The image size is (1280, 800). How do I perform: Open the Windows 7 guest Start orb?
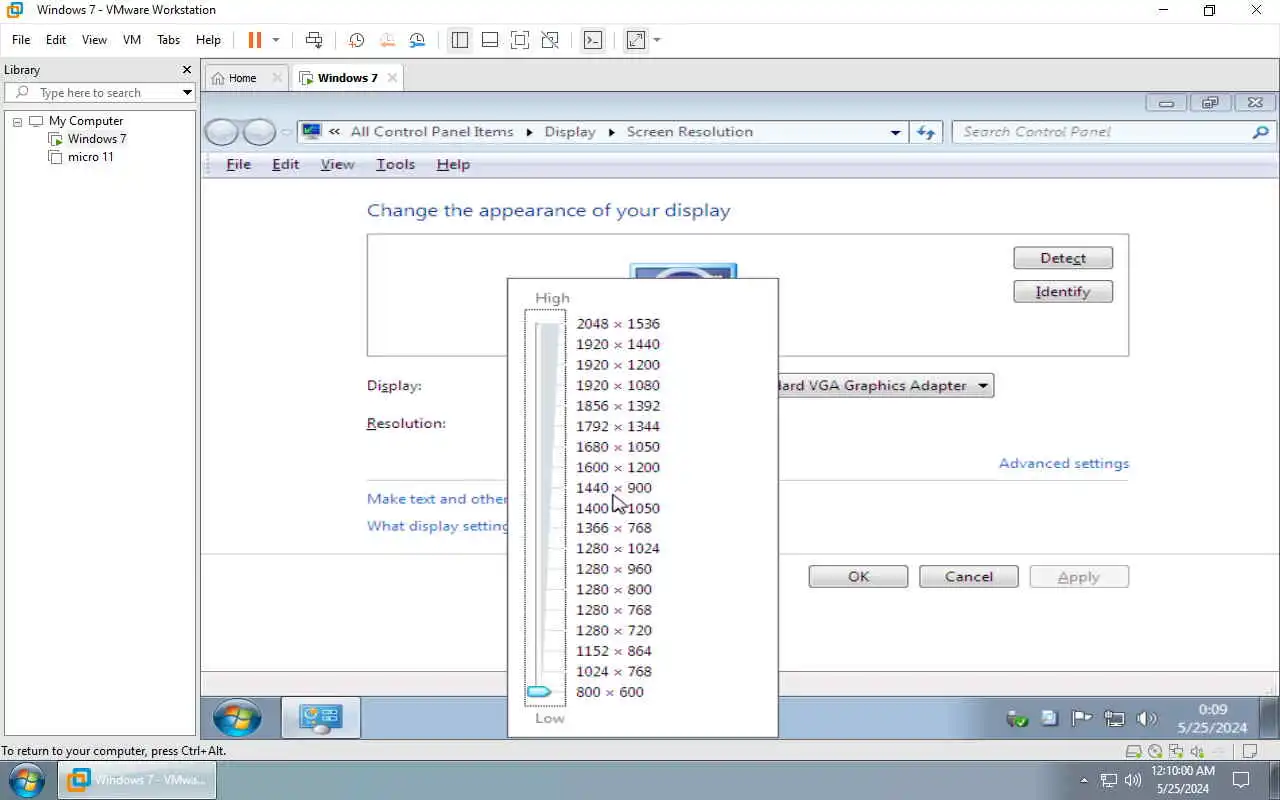pos(237,718)
